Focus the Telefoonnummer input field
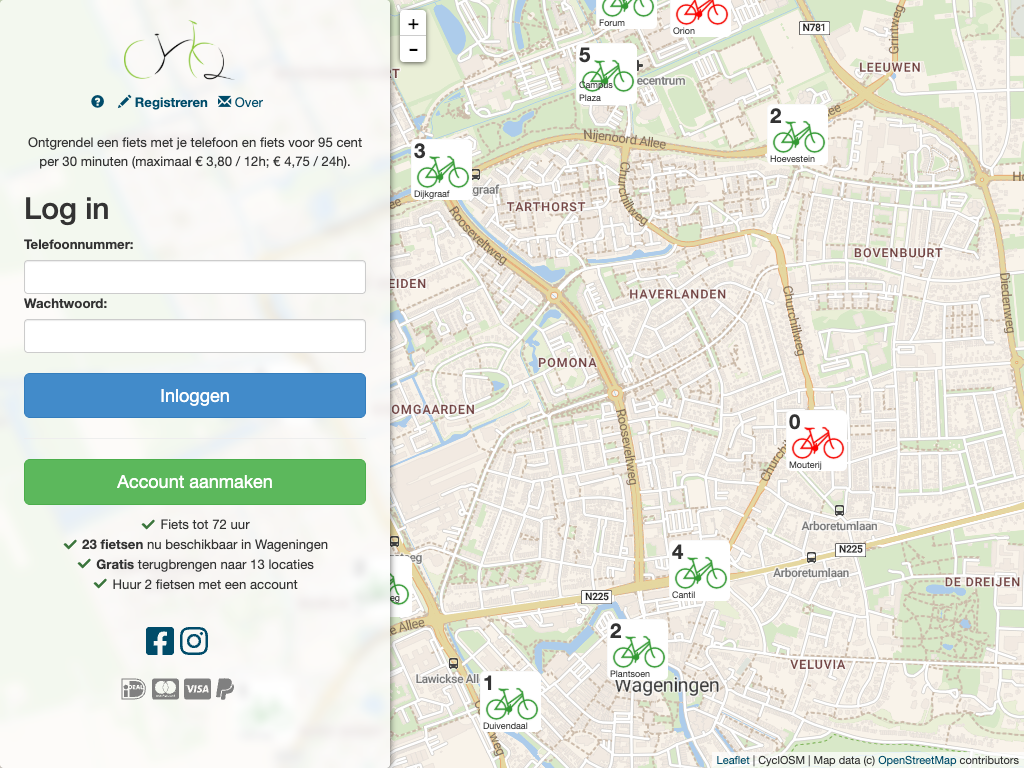This screenshot has width=1024, height=768. pos(195,277)
